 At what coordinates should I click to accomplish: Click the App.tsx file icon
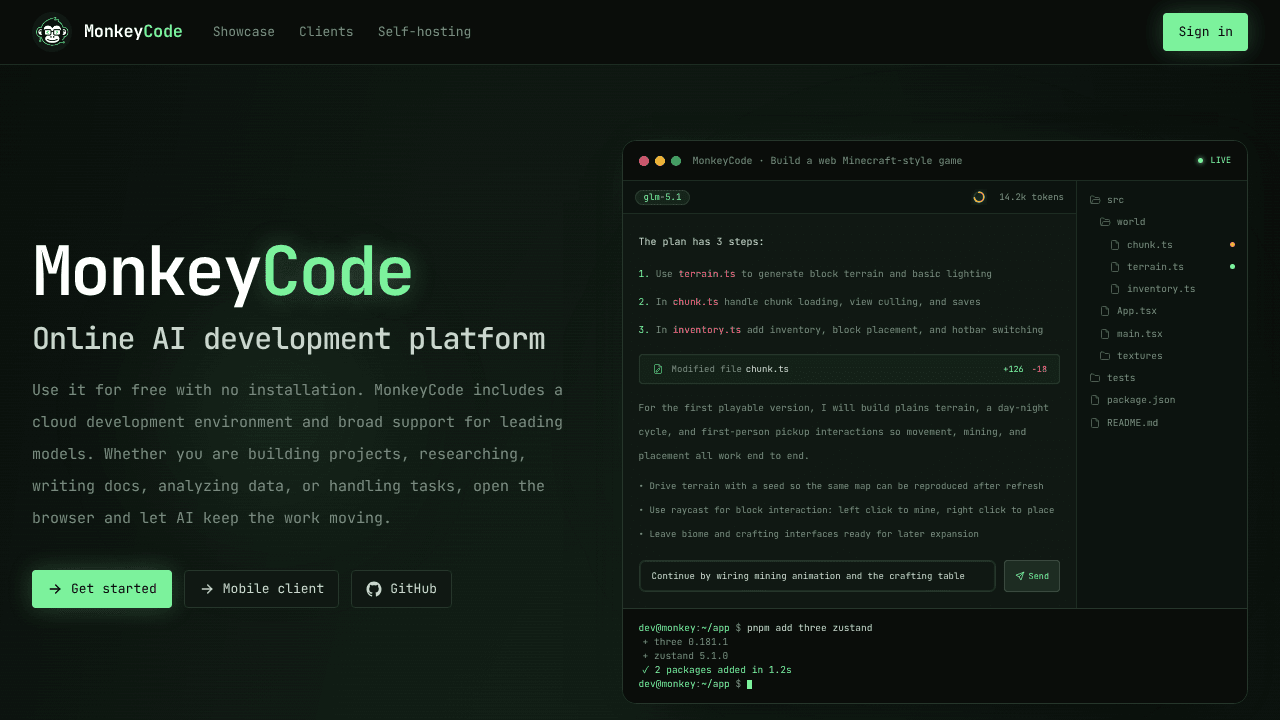coord(1105,311)
